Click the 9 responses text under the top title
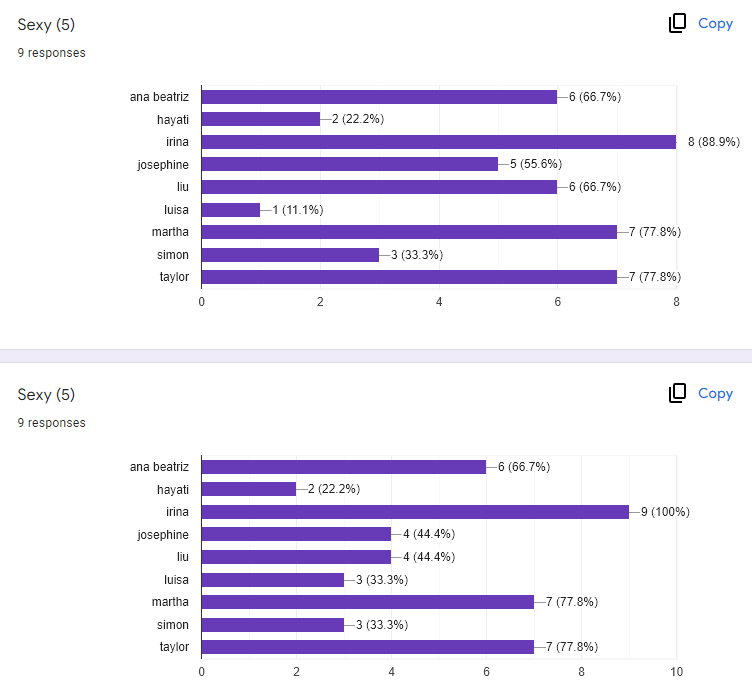The image size is (752, 690). click(52, 53)
